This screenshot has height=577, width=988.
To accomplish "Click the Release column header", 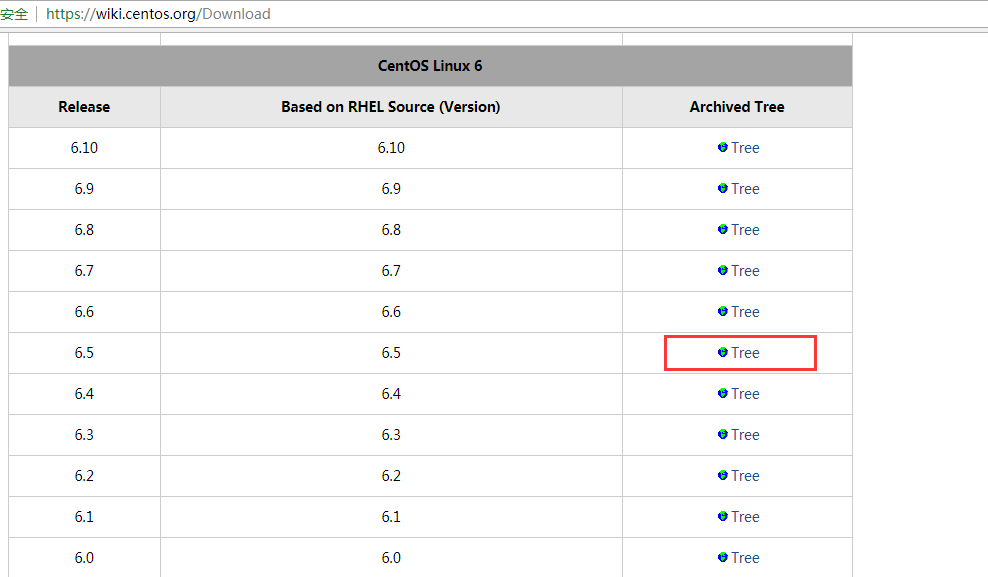I will pyautogui.click(x=84, y=107).
